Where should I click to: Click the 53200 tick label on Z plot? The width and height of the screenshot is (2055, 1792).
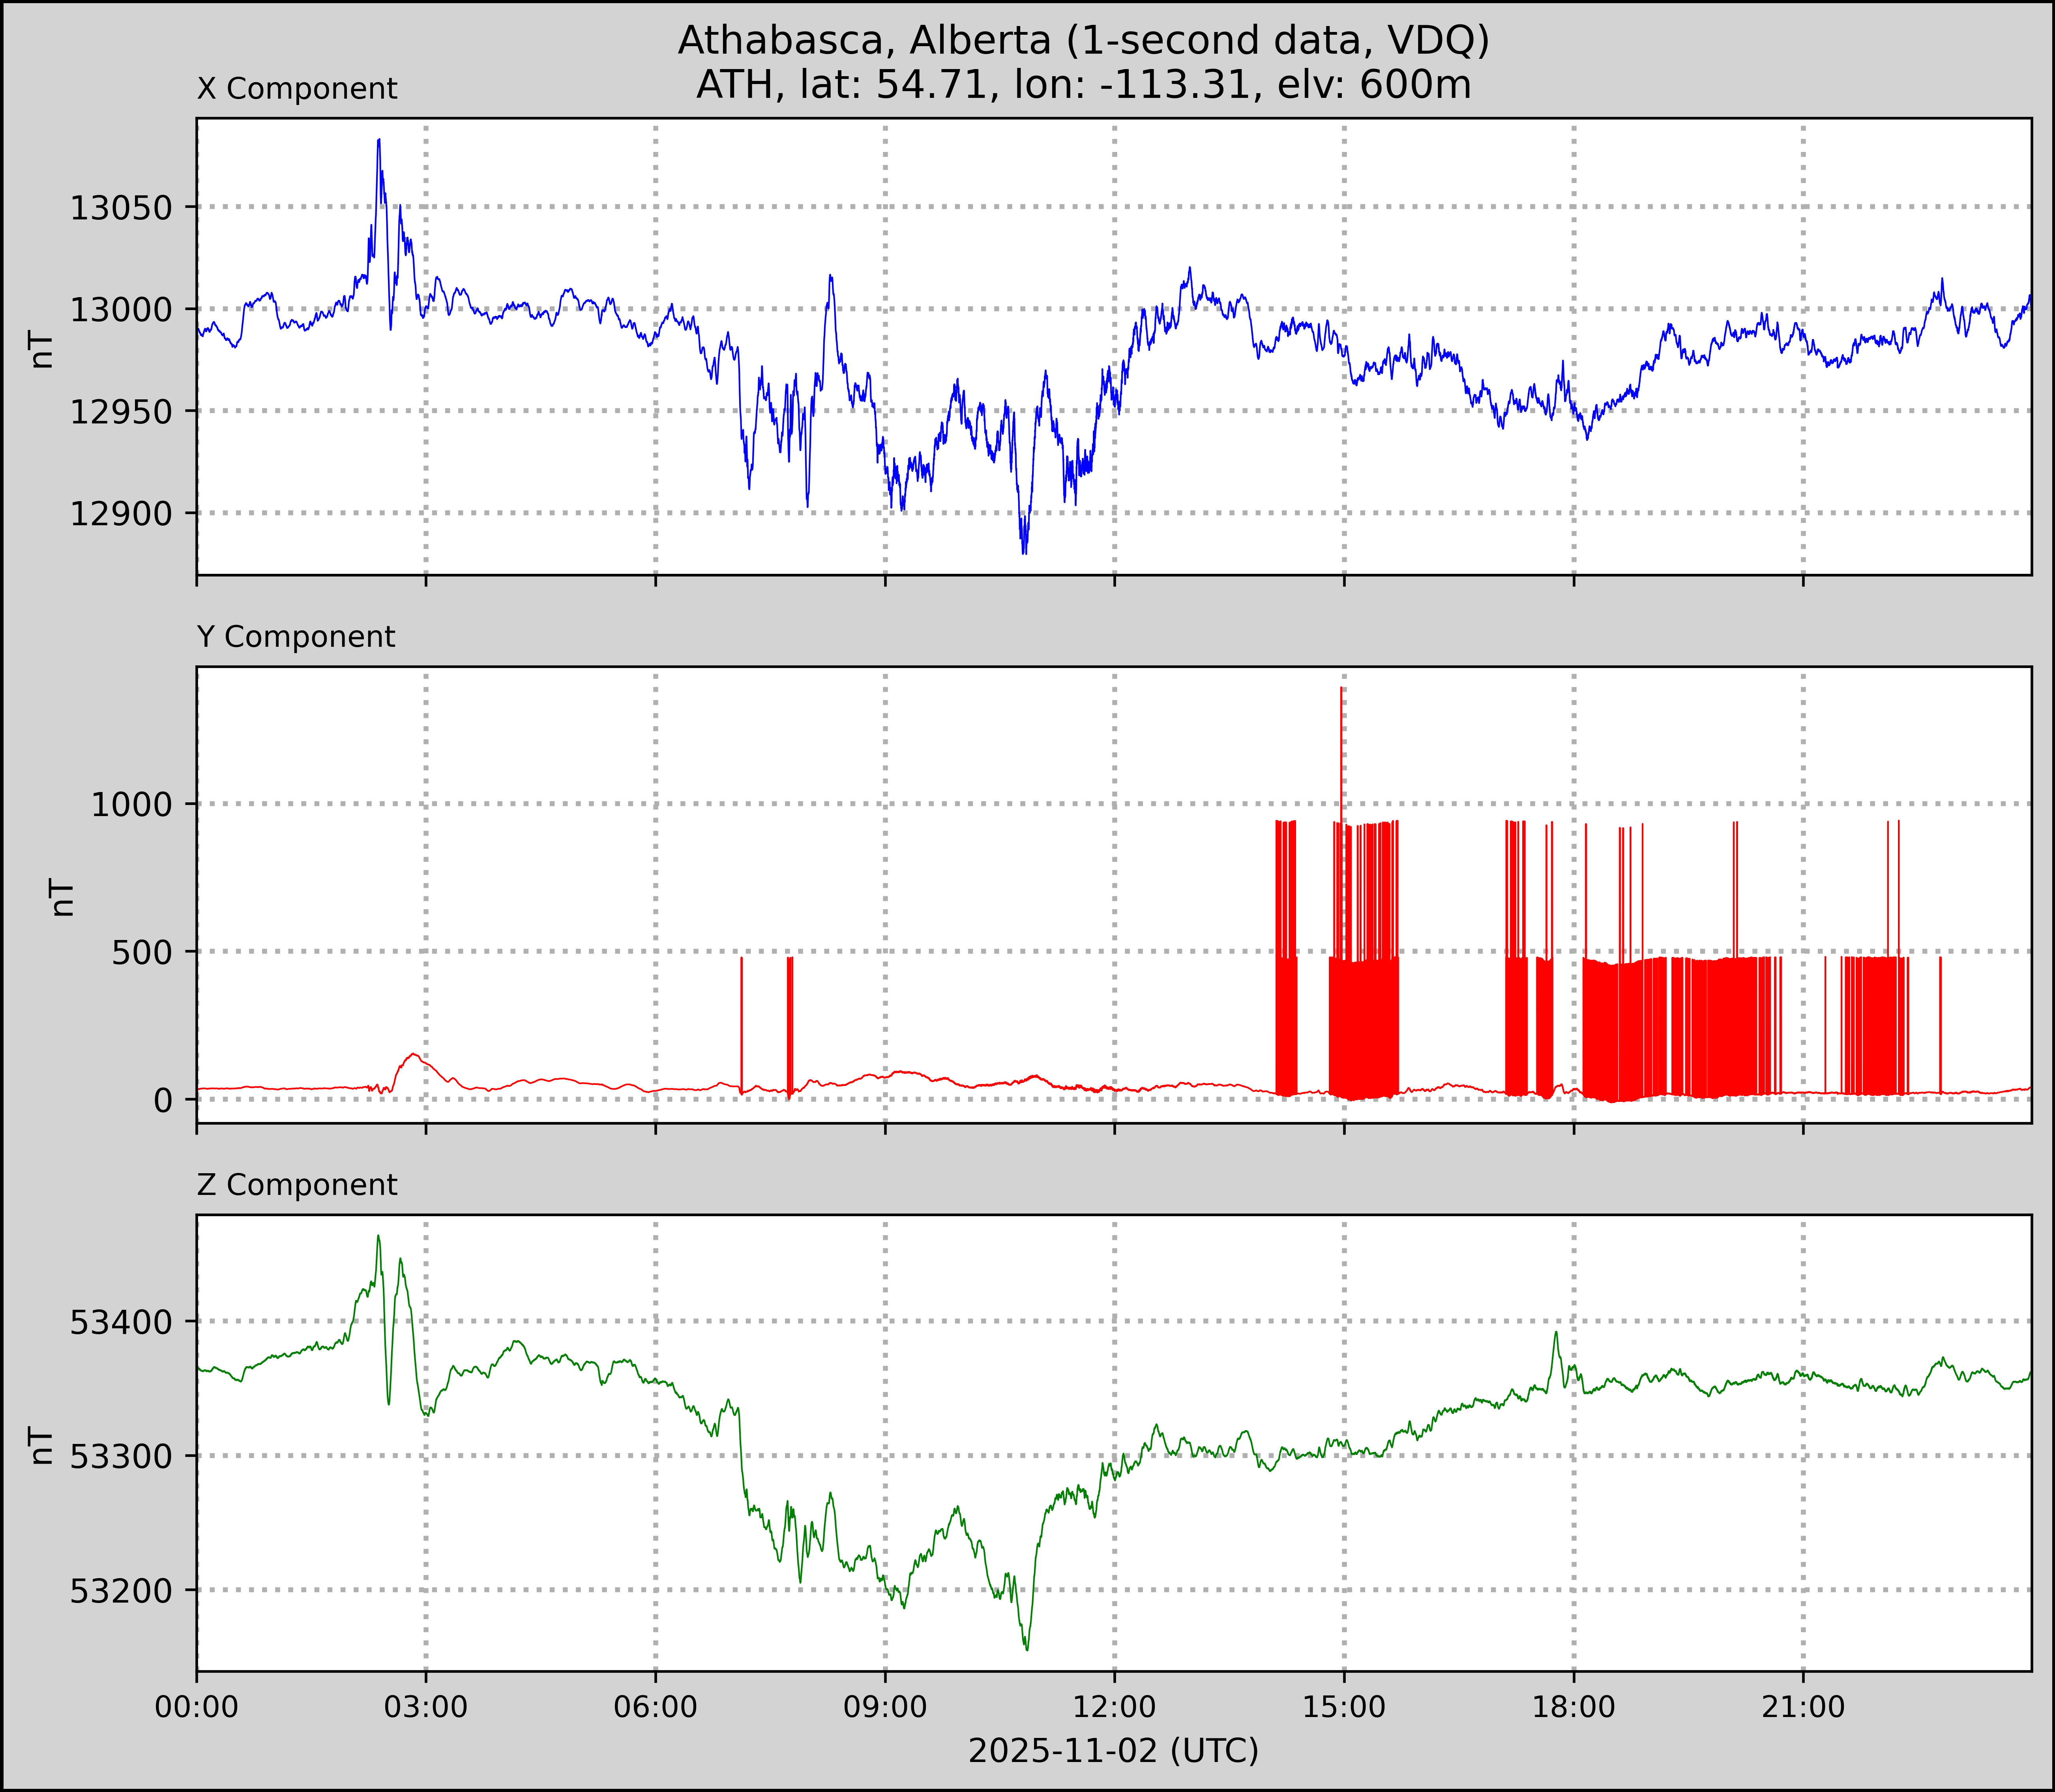pos(121,1591)
